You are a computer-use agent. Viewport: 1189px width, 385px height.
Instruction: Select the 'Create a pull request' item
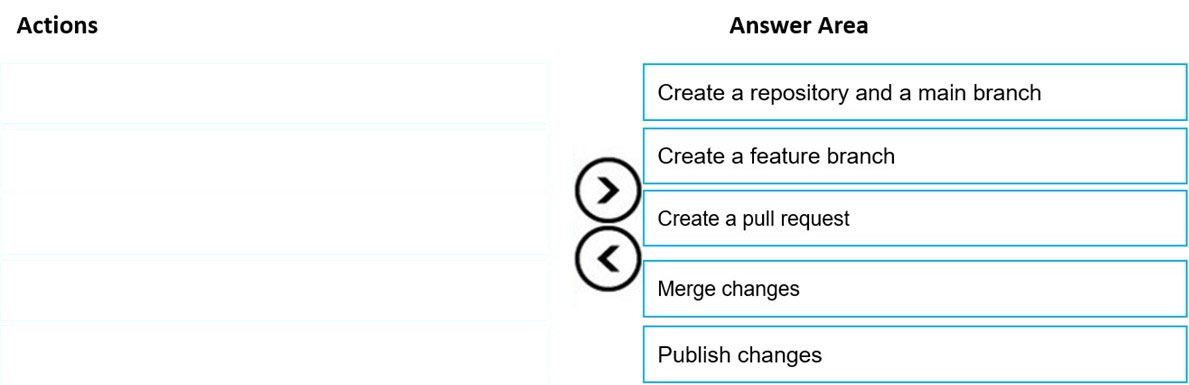click(x=914, y=219)
